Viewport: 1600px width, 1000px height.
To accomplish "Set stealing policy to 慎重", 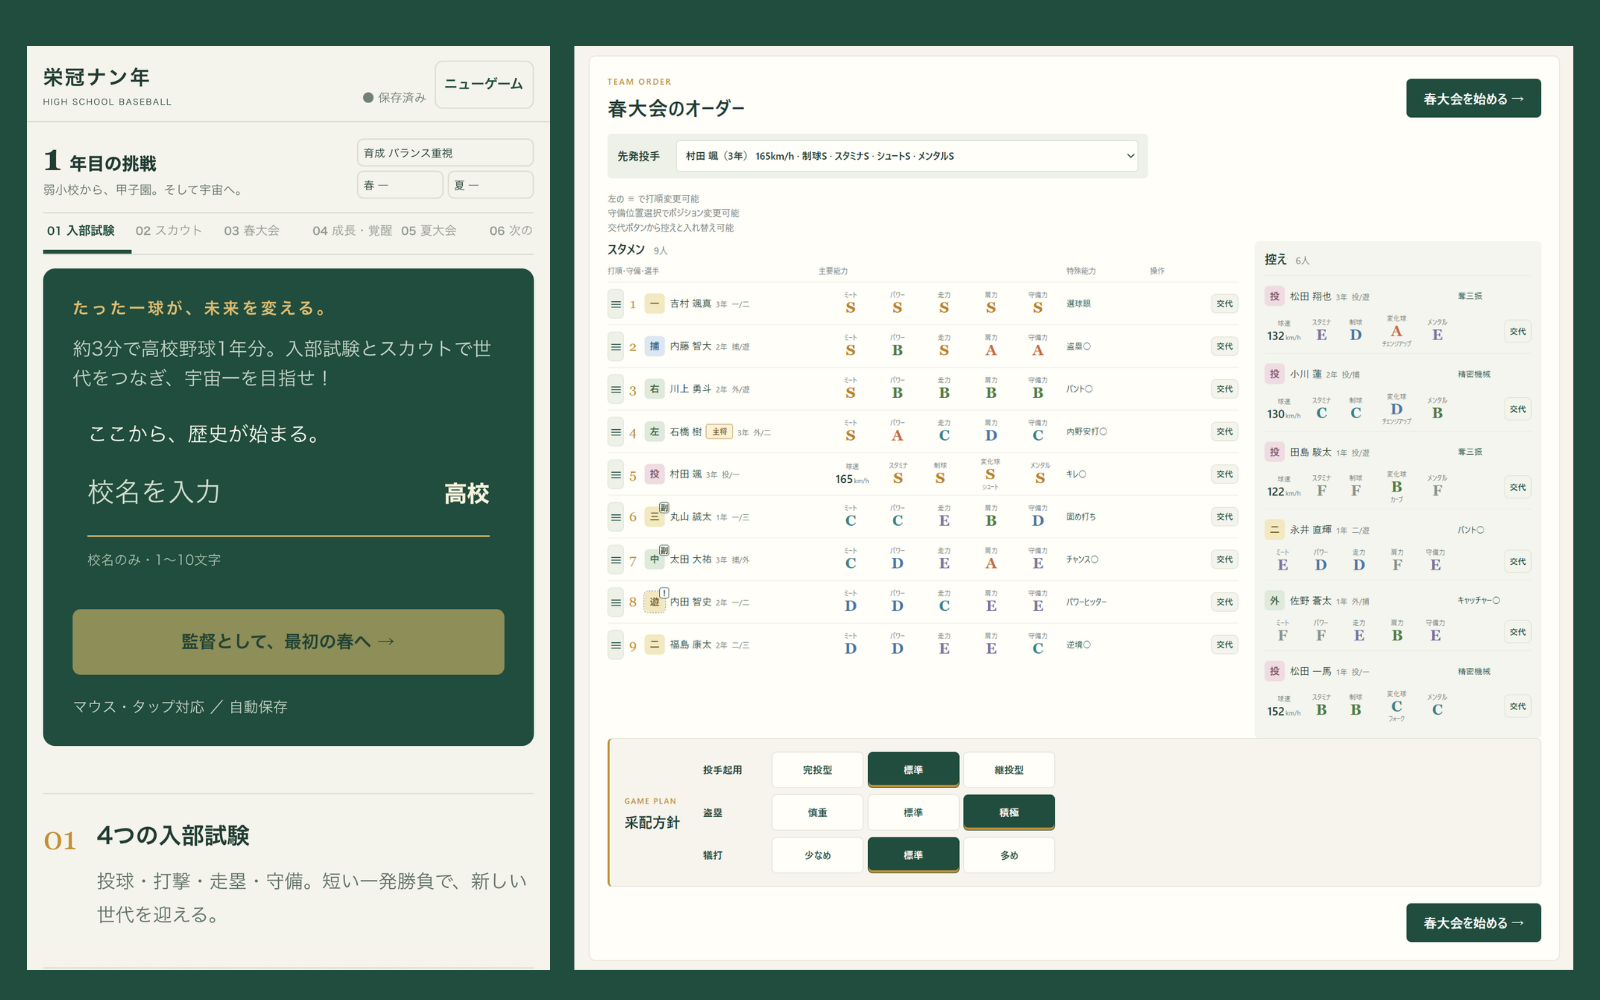I will click(817, 813).
